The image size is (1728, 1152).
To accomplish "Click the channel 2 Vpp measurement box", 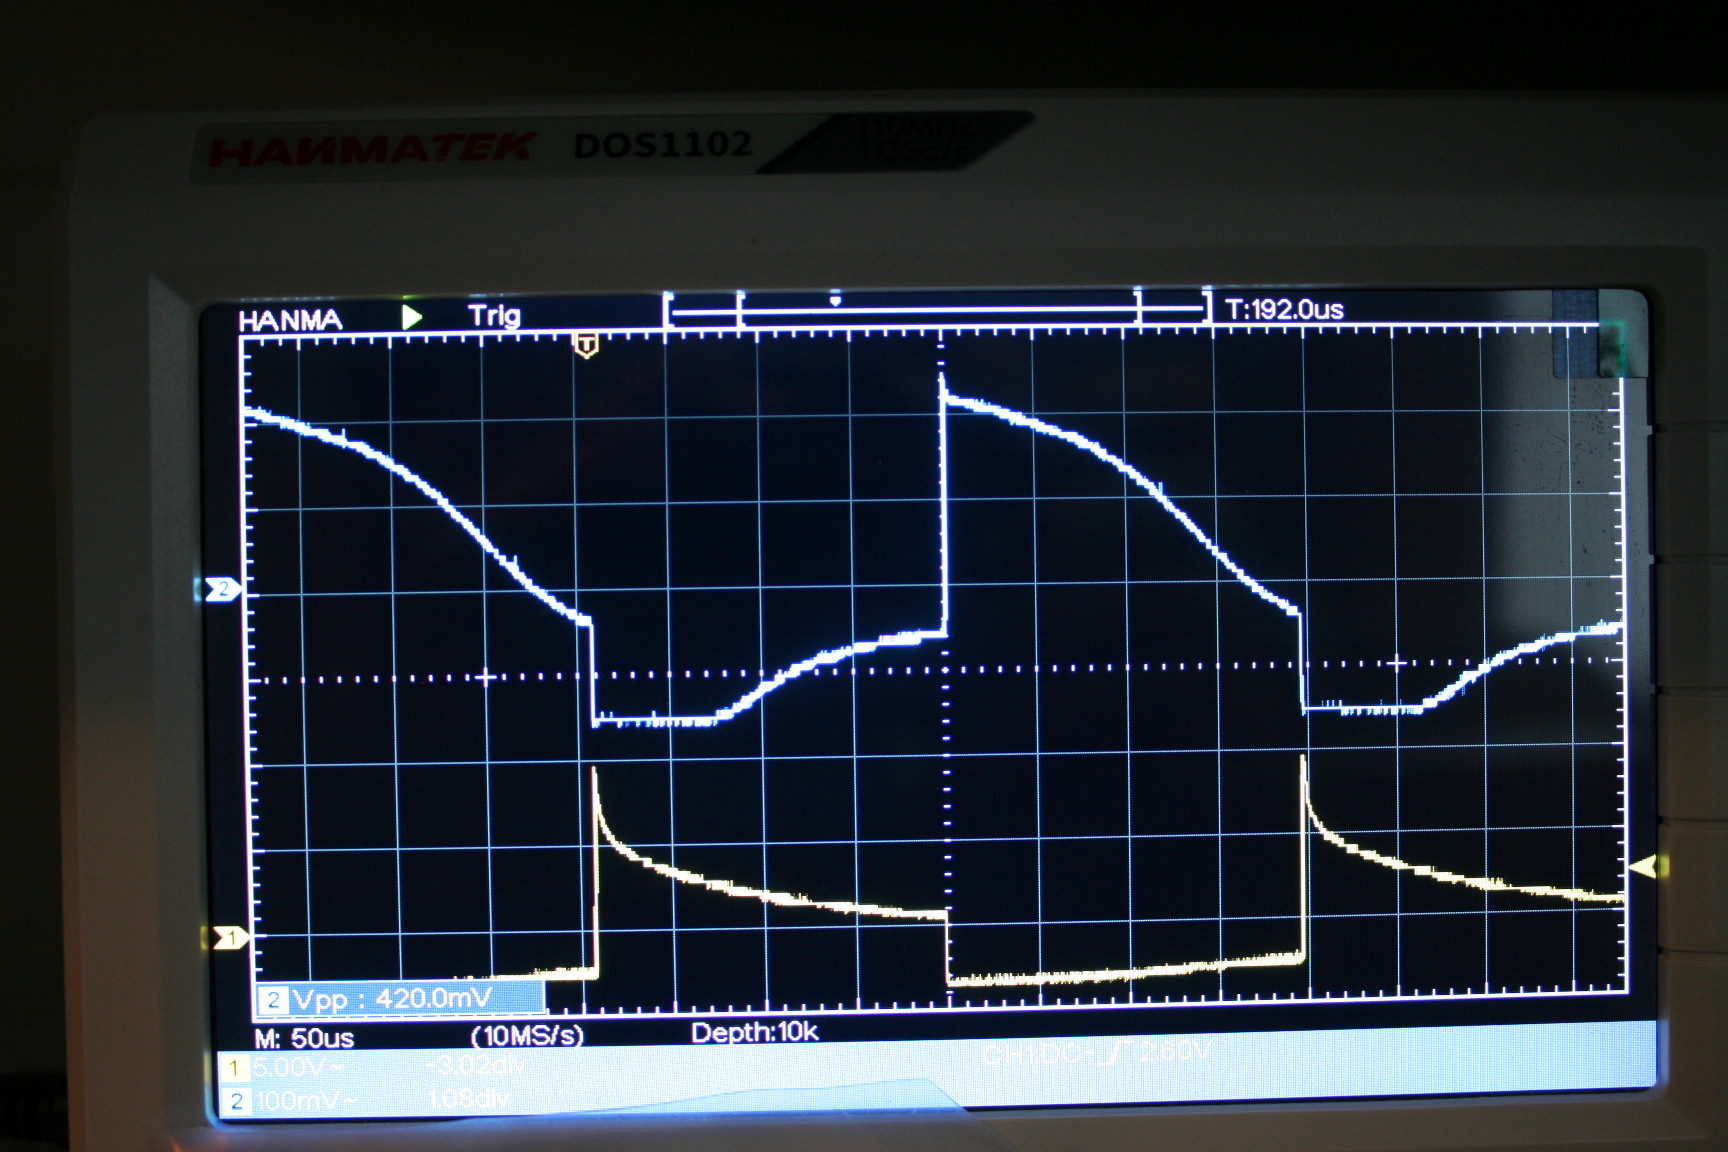I will tap(400, 998).
